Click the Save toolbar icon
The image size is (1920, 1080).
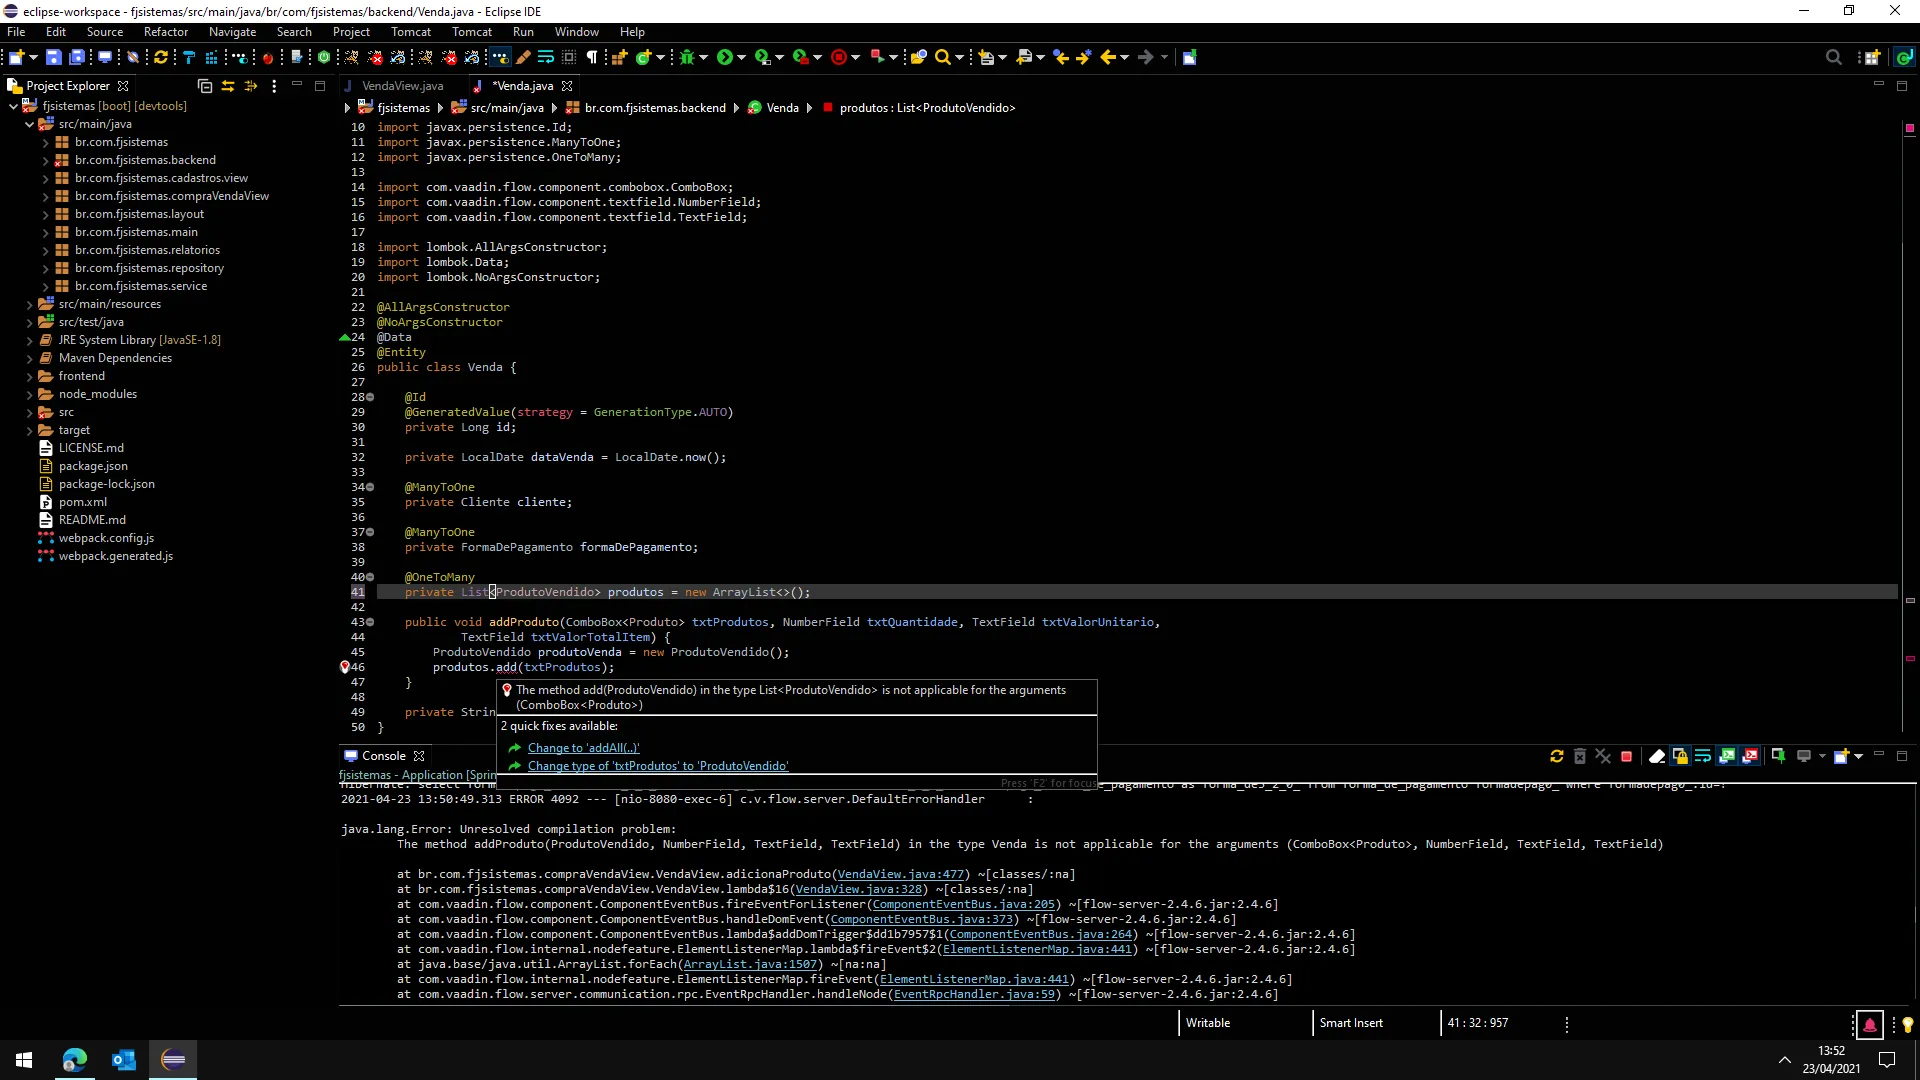click(x=54, y=57)
